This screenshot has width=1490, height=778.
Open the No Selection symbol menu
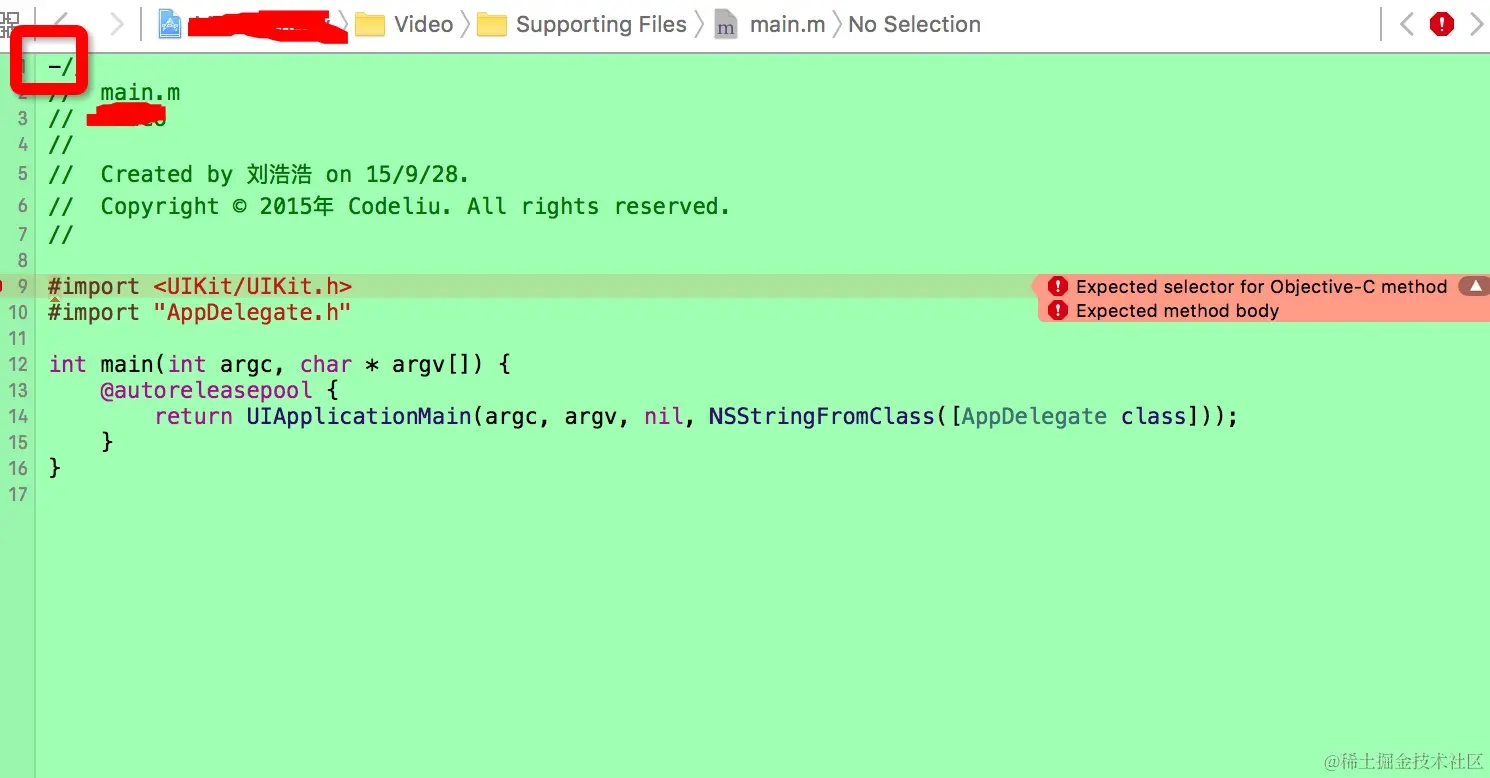pyautogui.click(x=914, y=24)
